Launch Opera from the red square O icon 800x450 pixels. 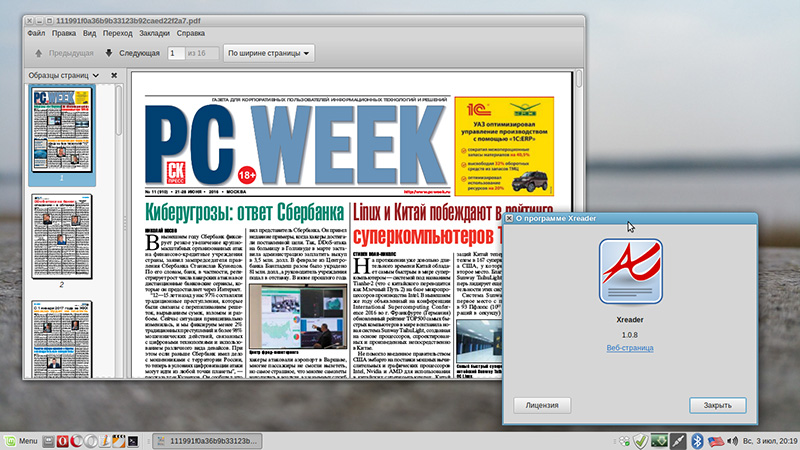pos(62,441)
